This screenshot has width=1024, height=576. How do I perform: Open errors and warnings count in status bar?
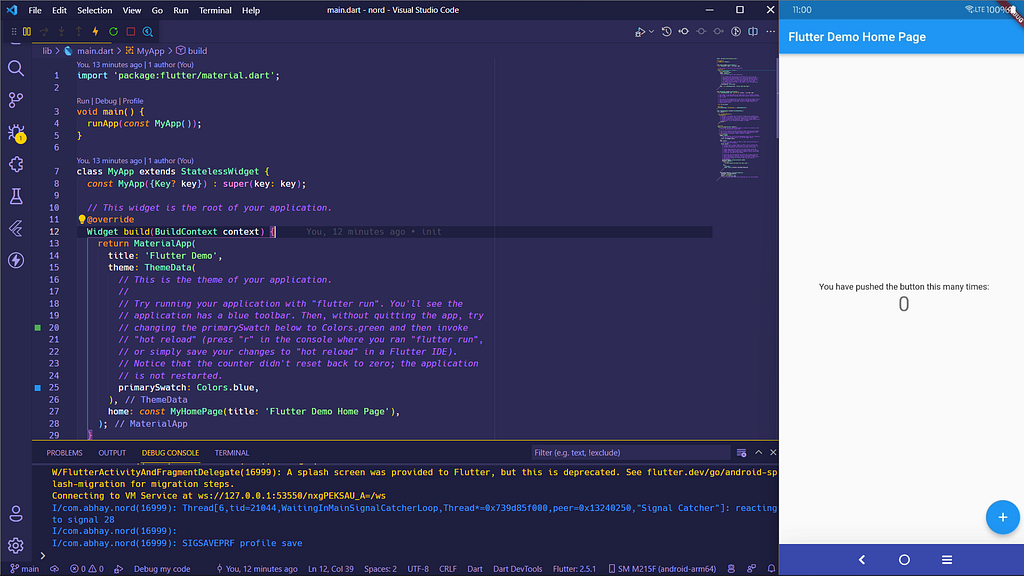pyautogui.click(x=87, y=569)
